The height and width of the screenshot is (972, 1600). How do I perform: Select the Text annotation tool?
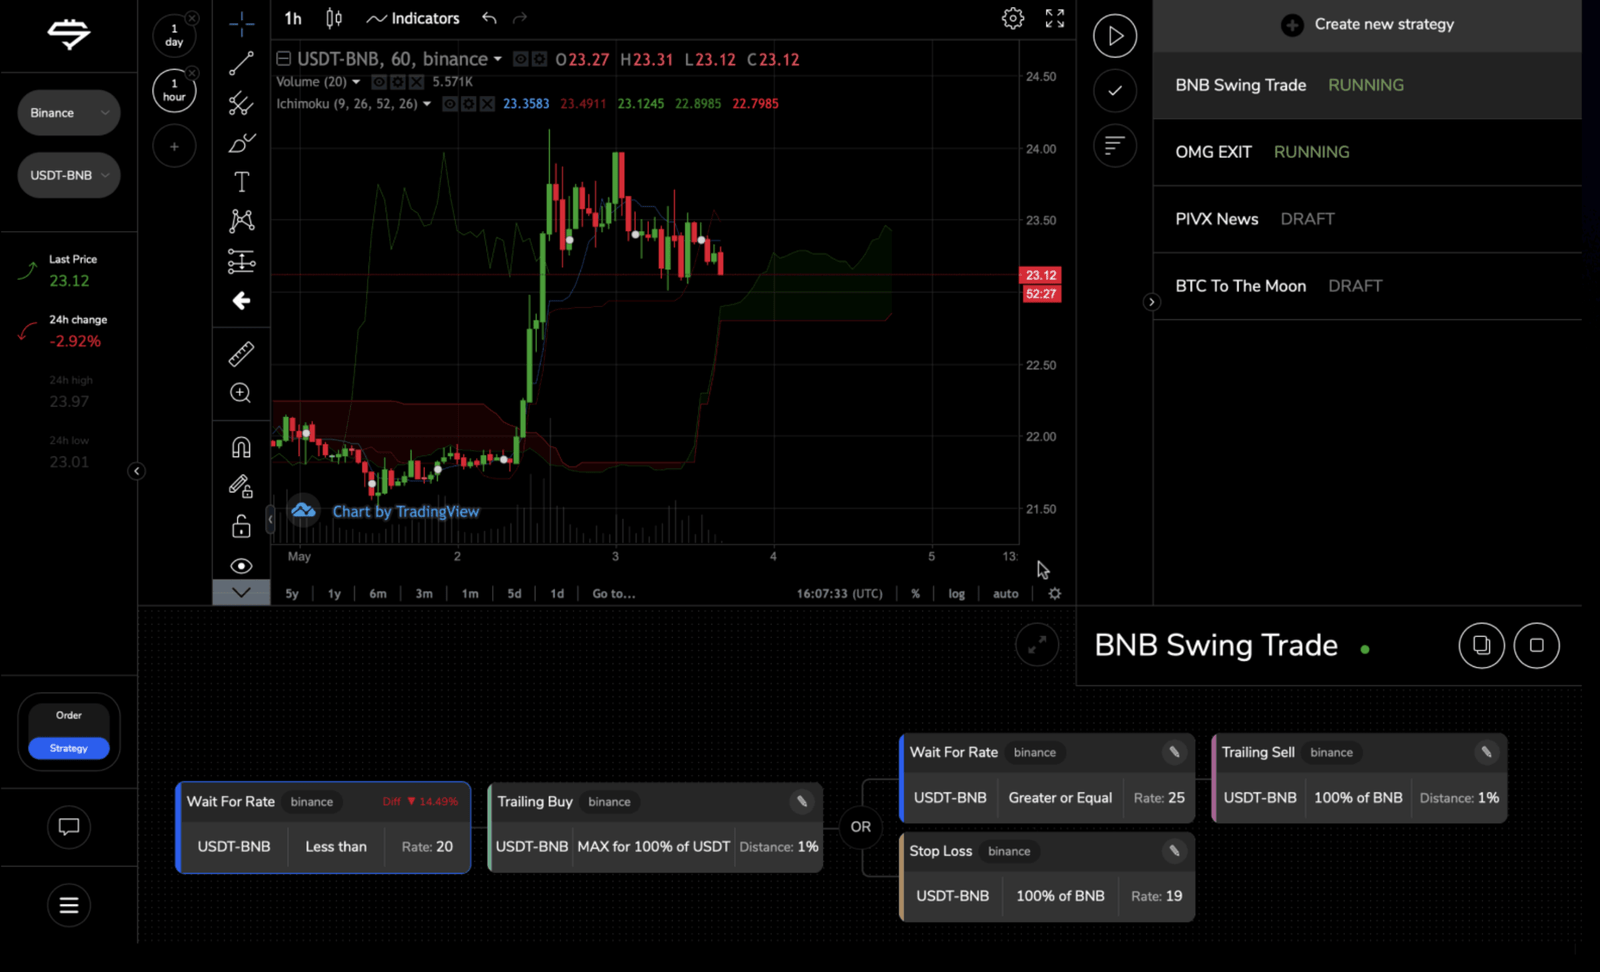[241, 182]
